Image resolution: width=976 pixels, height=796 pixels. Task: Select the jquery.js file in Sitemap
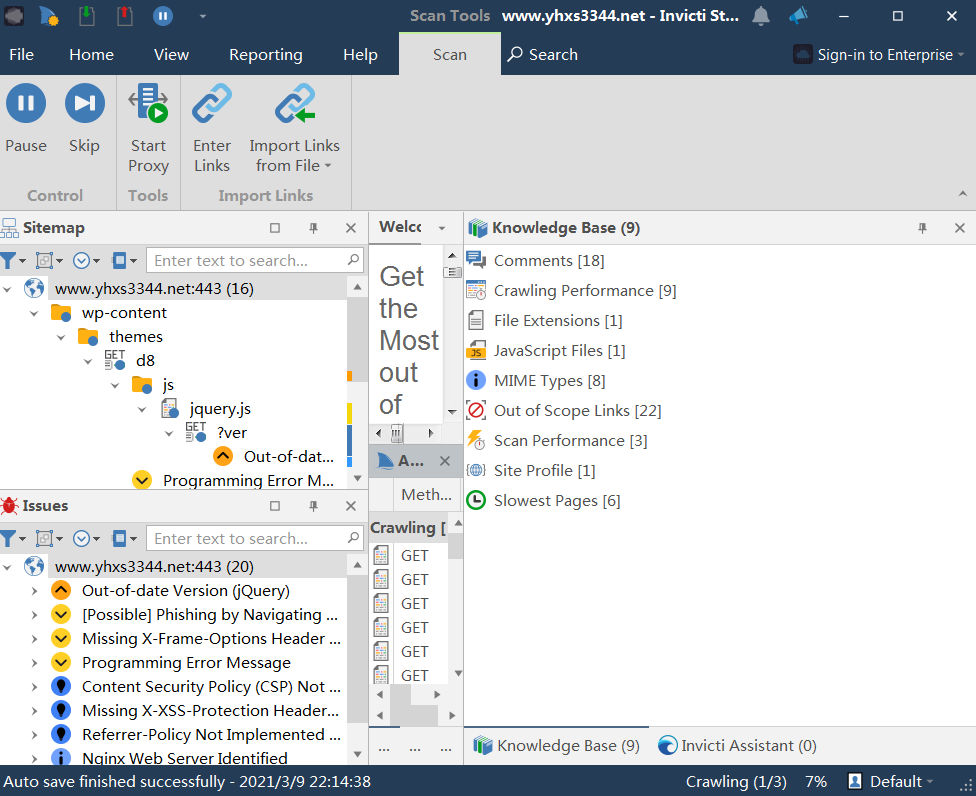pos(220,409)
